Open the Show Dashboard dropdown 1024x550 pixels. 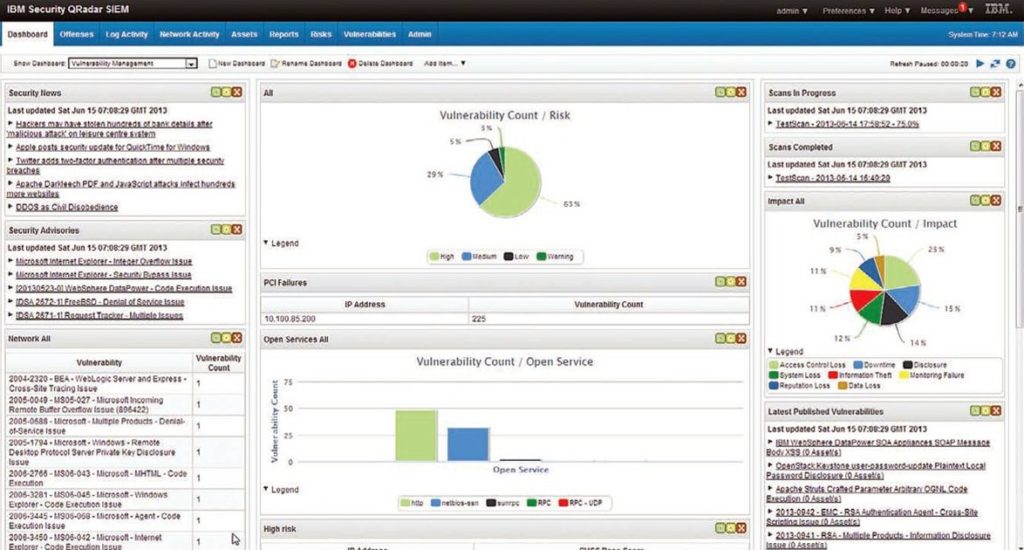191,63
